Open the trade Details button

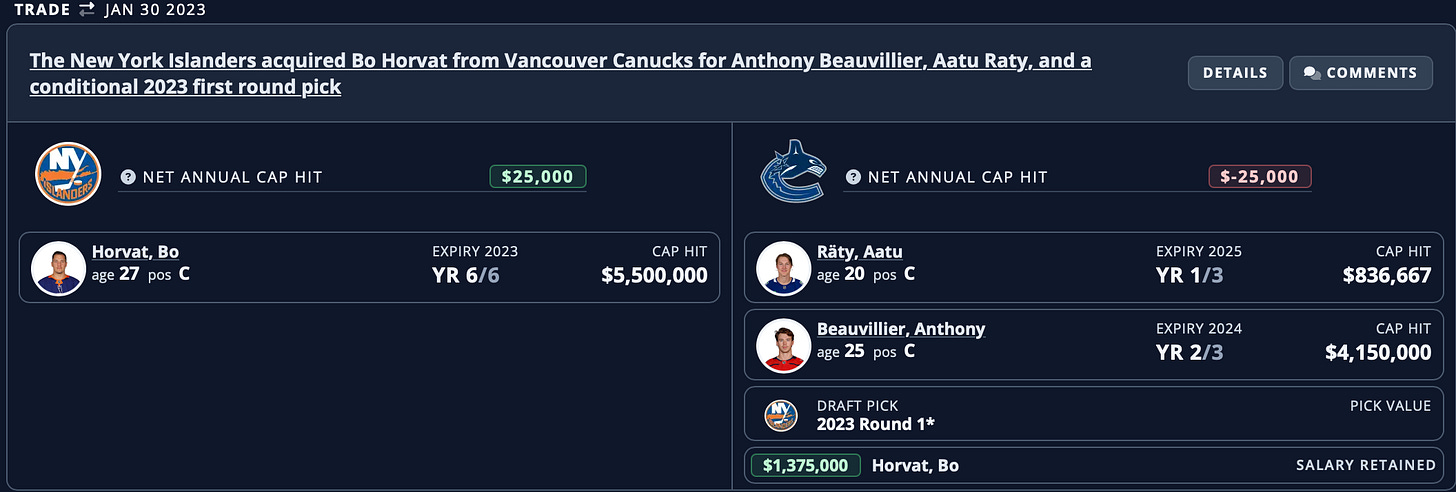[1235, 73]
